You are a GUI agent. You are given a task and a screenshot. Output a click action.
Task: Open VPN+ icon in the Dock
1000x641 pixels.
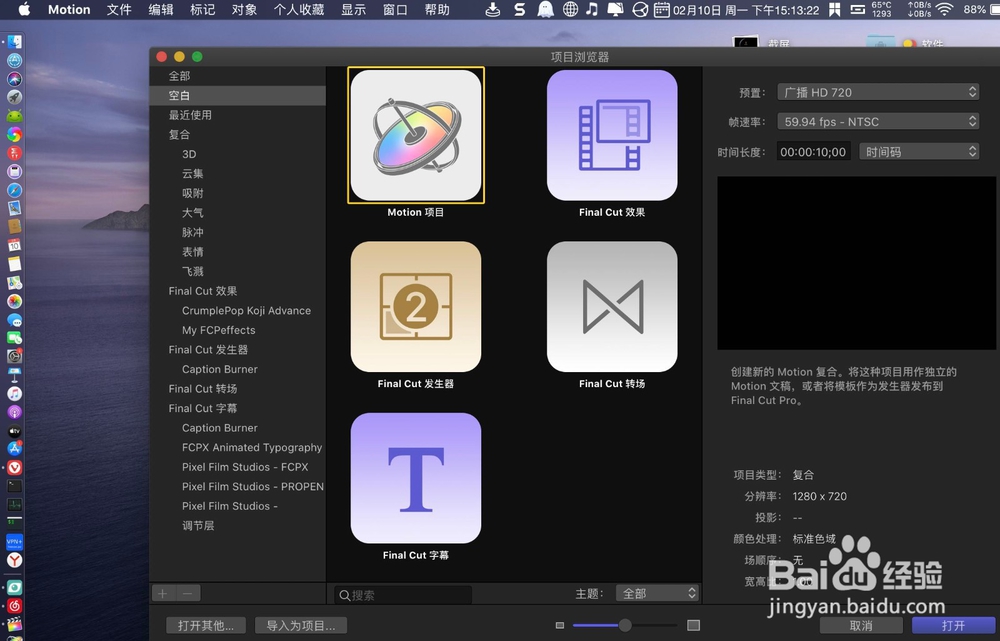coord(14,542)
